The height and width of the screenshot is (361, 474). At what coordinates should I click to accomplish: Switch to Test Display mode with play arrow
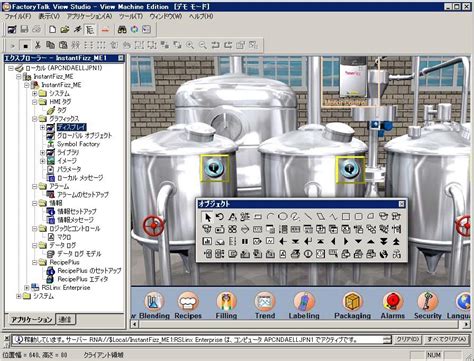coord(13,45)
